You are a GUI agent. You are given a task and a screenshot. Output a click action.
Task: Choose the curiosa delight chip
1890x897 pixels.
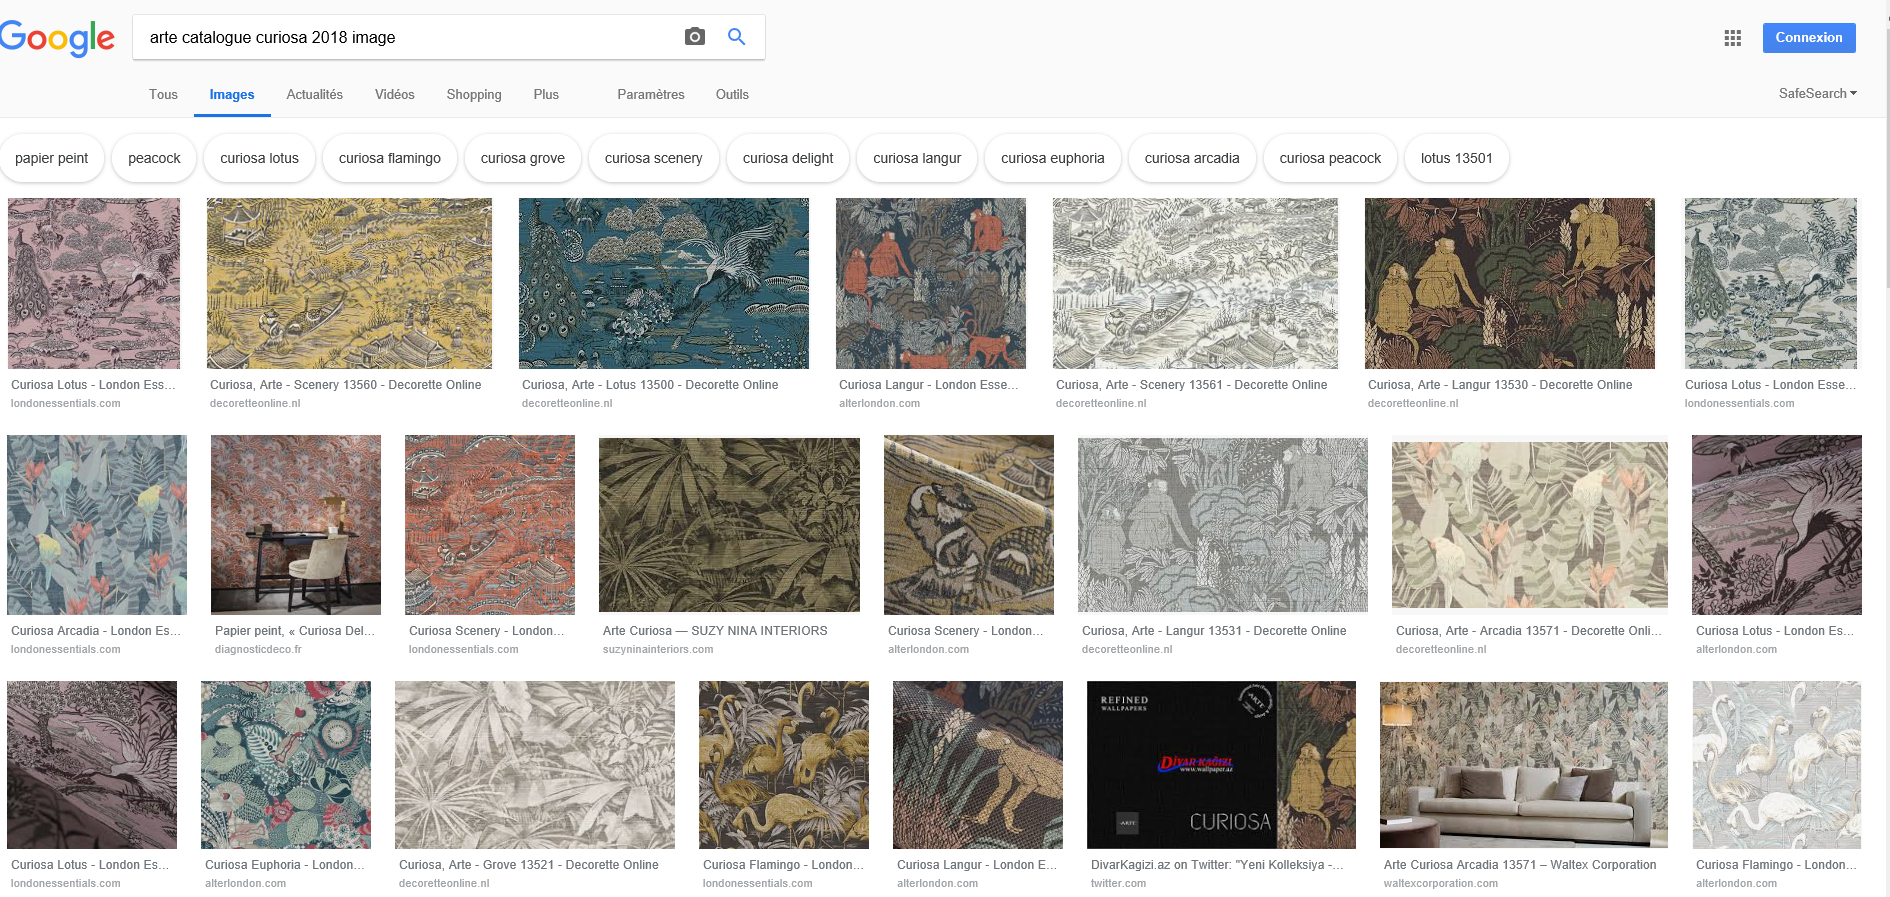[788, 158]
